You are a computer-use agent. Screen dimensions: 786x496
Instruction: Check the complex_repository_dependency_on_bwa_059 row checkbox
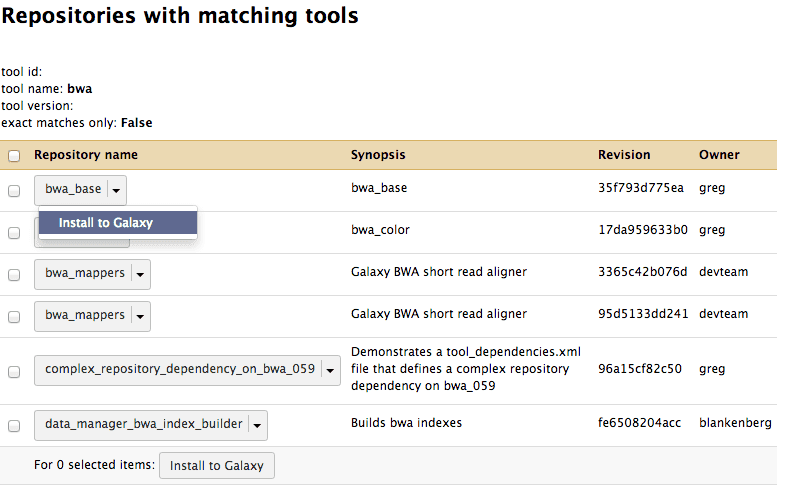click(14, 371)
